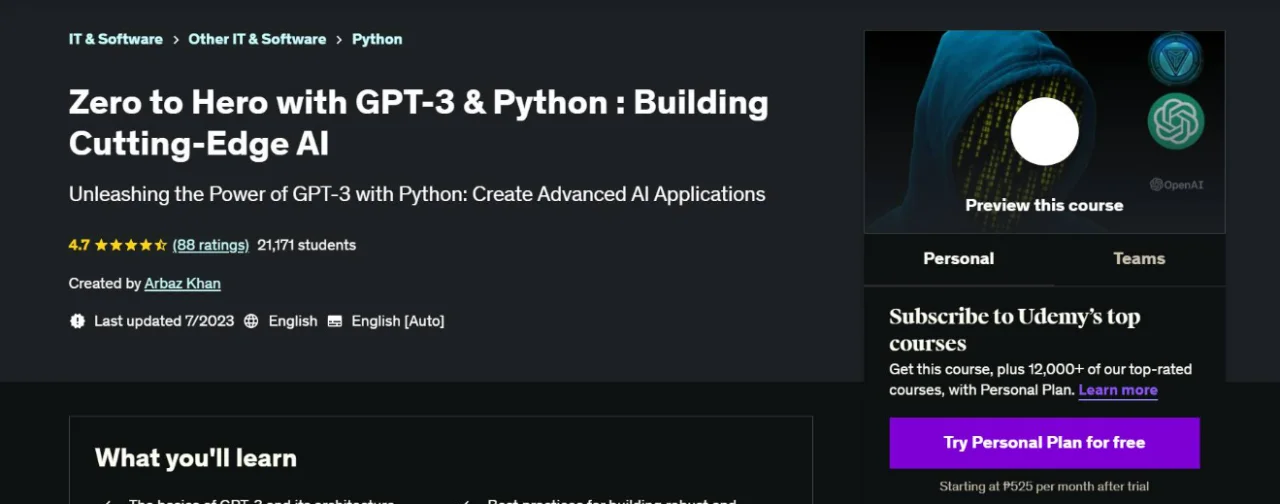The height and width of the screenshot is (504, 1280).
Task: Click the globe language icon
Action: point(251,321)
